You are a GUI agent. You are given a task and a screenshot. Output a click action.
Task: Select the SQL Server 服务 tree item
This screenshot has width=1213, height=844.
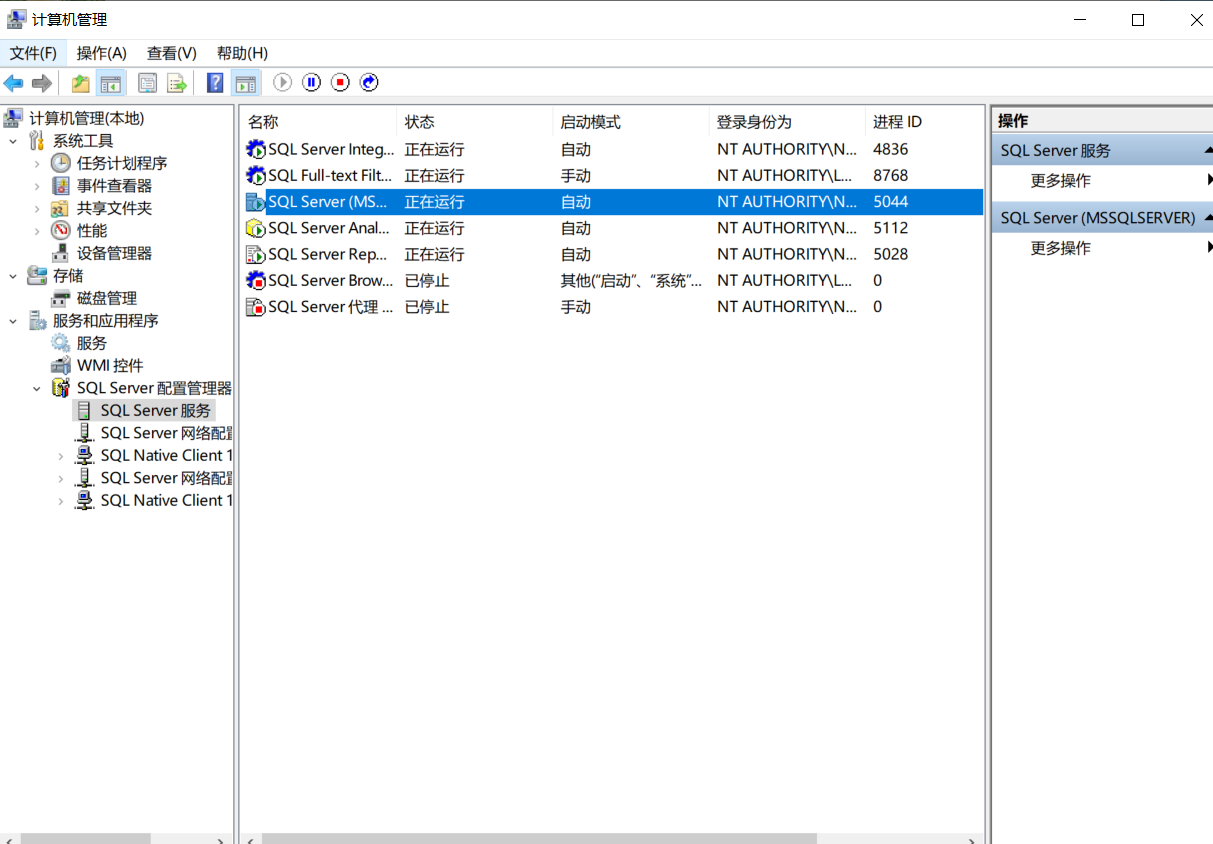pos(155,411)
